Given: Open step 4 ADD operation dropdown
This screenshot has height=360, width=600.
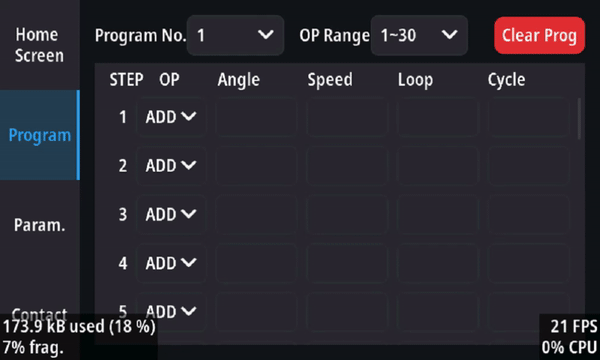Looking at the screenshot, I should (171, 263).
